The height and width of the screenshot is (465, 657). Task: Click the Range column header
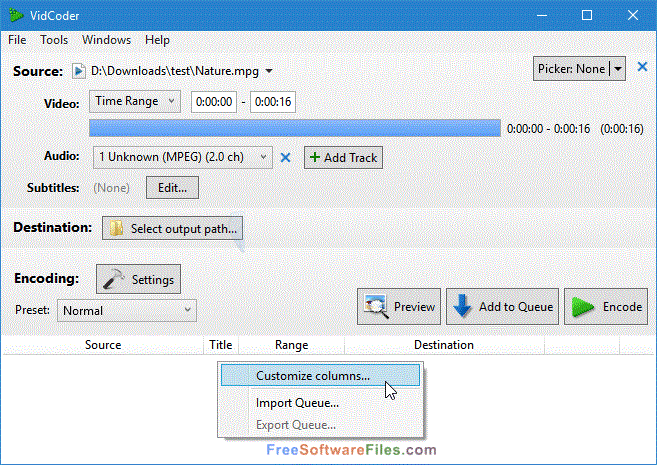[292, 345]
